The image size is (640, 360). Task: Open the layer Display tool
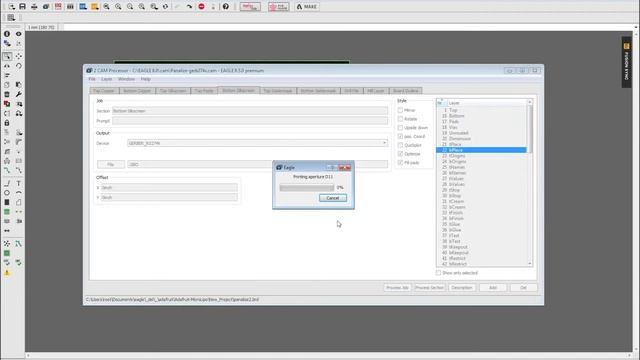coord(7,43)
